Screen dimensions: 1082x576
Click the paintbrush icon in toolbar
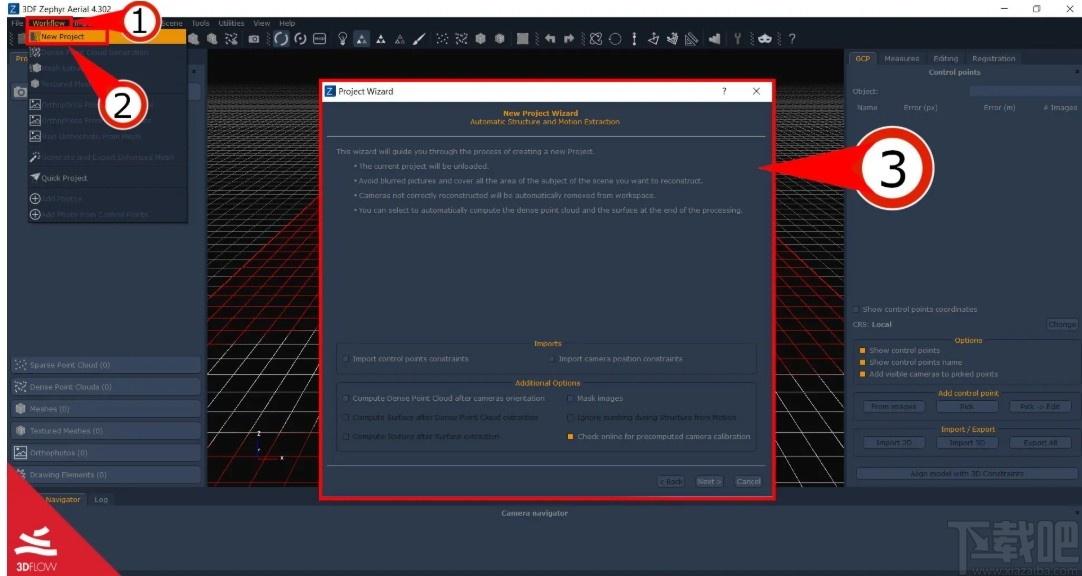click(419, 39)
